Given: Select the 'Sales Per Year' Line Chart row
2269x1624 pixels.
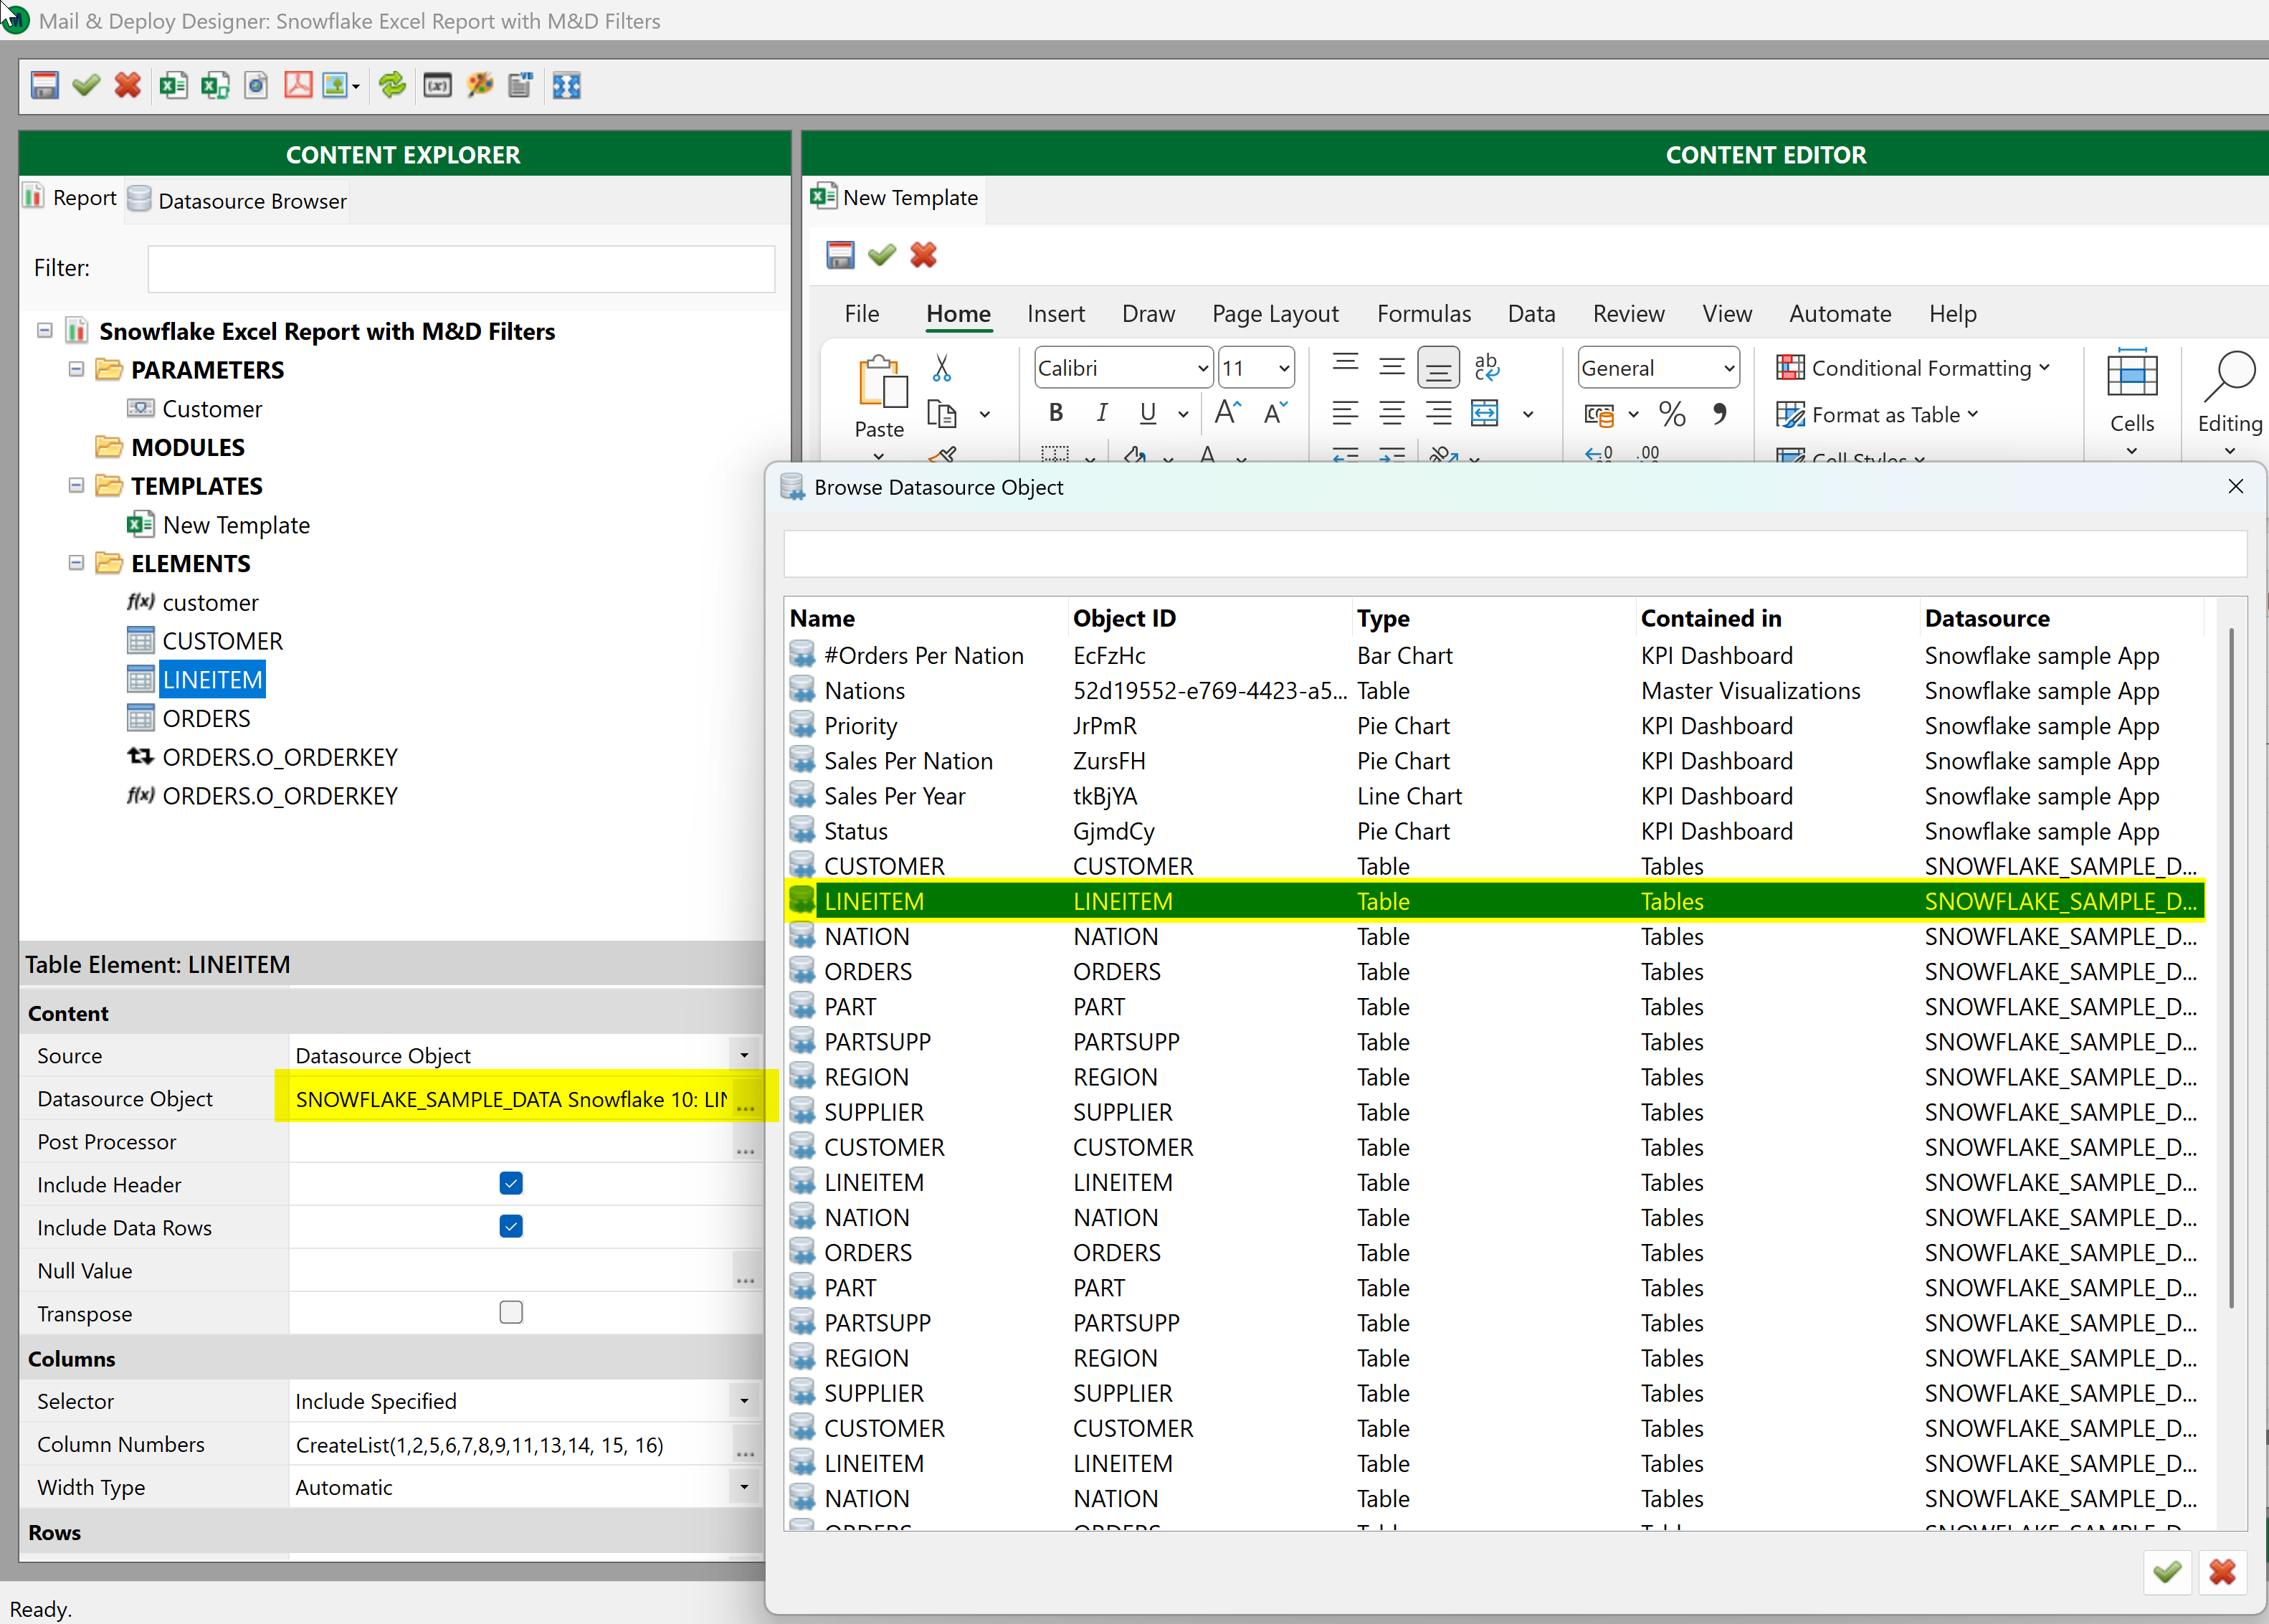Looking at the screenshot, I should (x=1493, y=796).
